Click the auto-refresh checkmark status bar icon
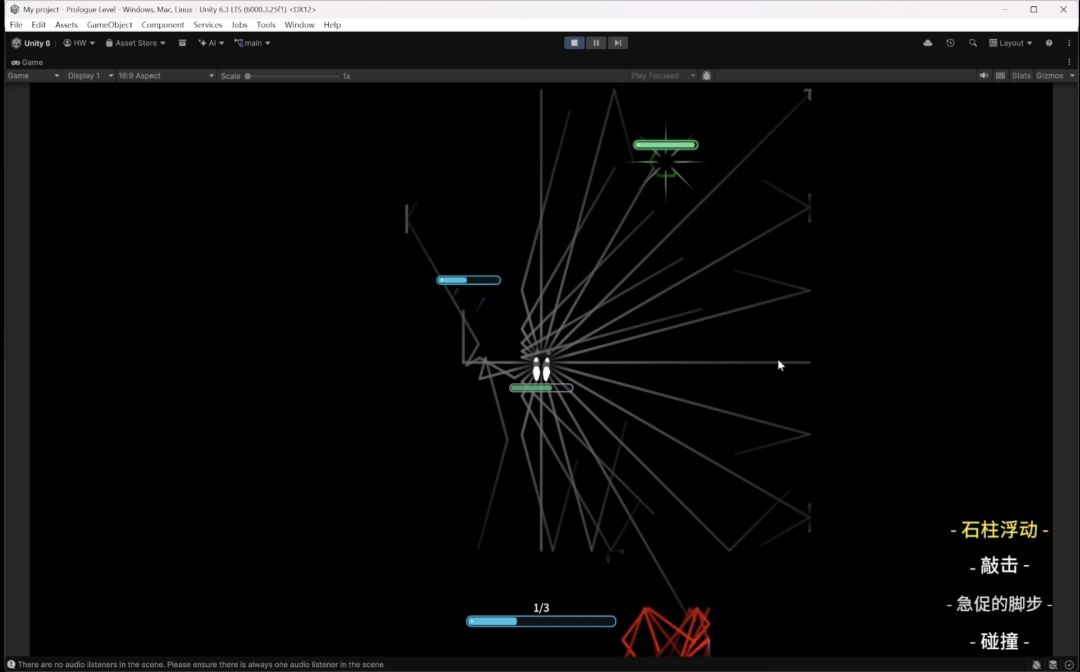This screenshot has width=1080, height=672. [x=1069, y=664]
